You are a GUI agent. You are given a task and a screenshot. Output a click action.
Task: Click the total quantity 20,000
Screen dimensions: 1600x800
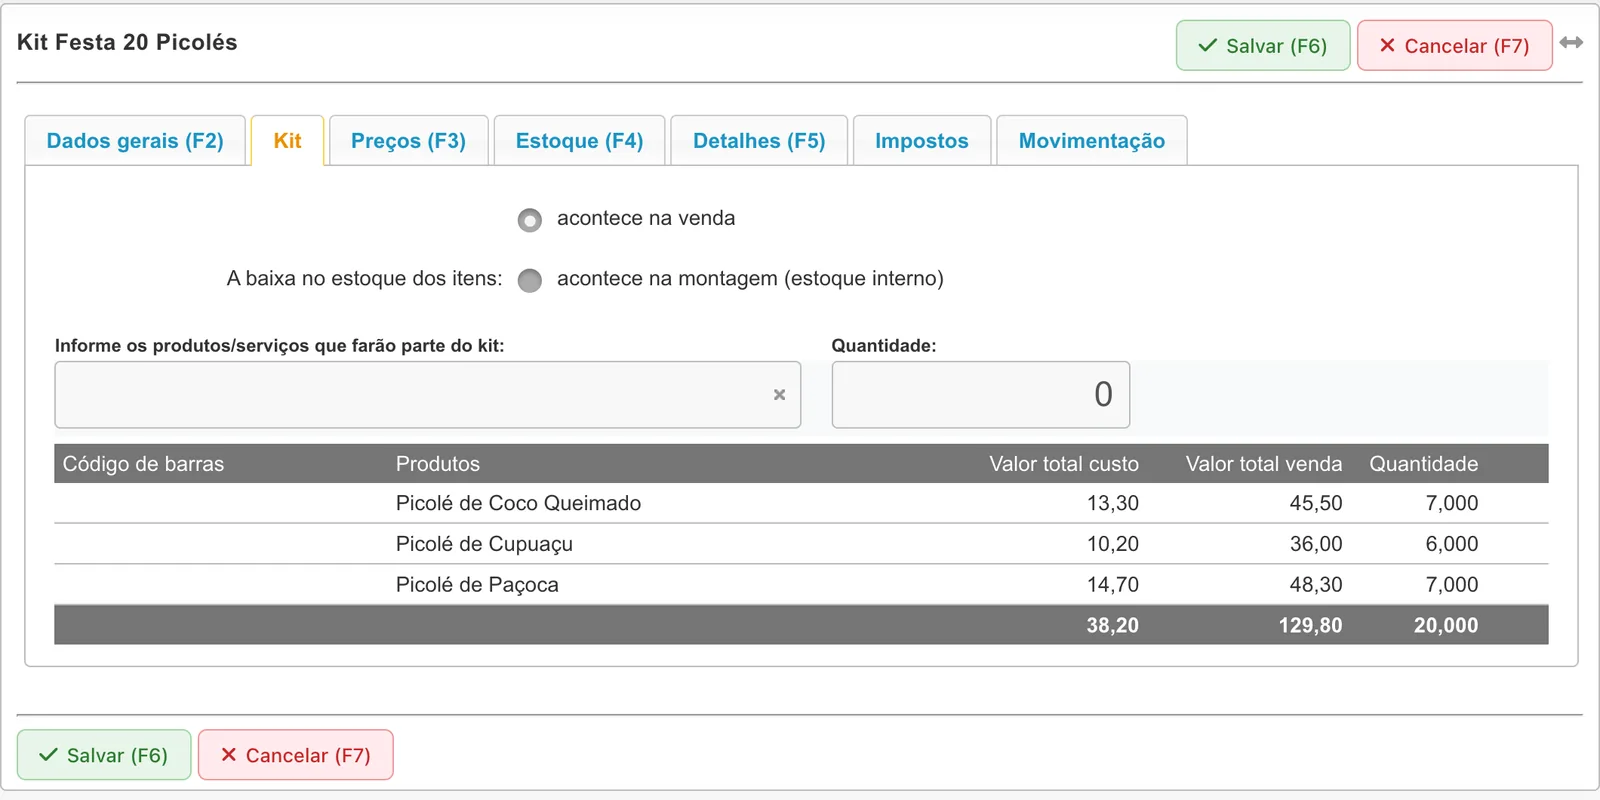pos(1446,625)
